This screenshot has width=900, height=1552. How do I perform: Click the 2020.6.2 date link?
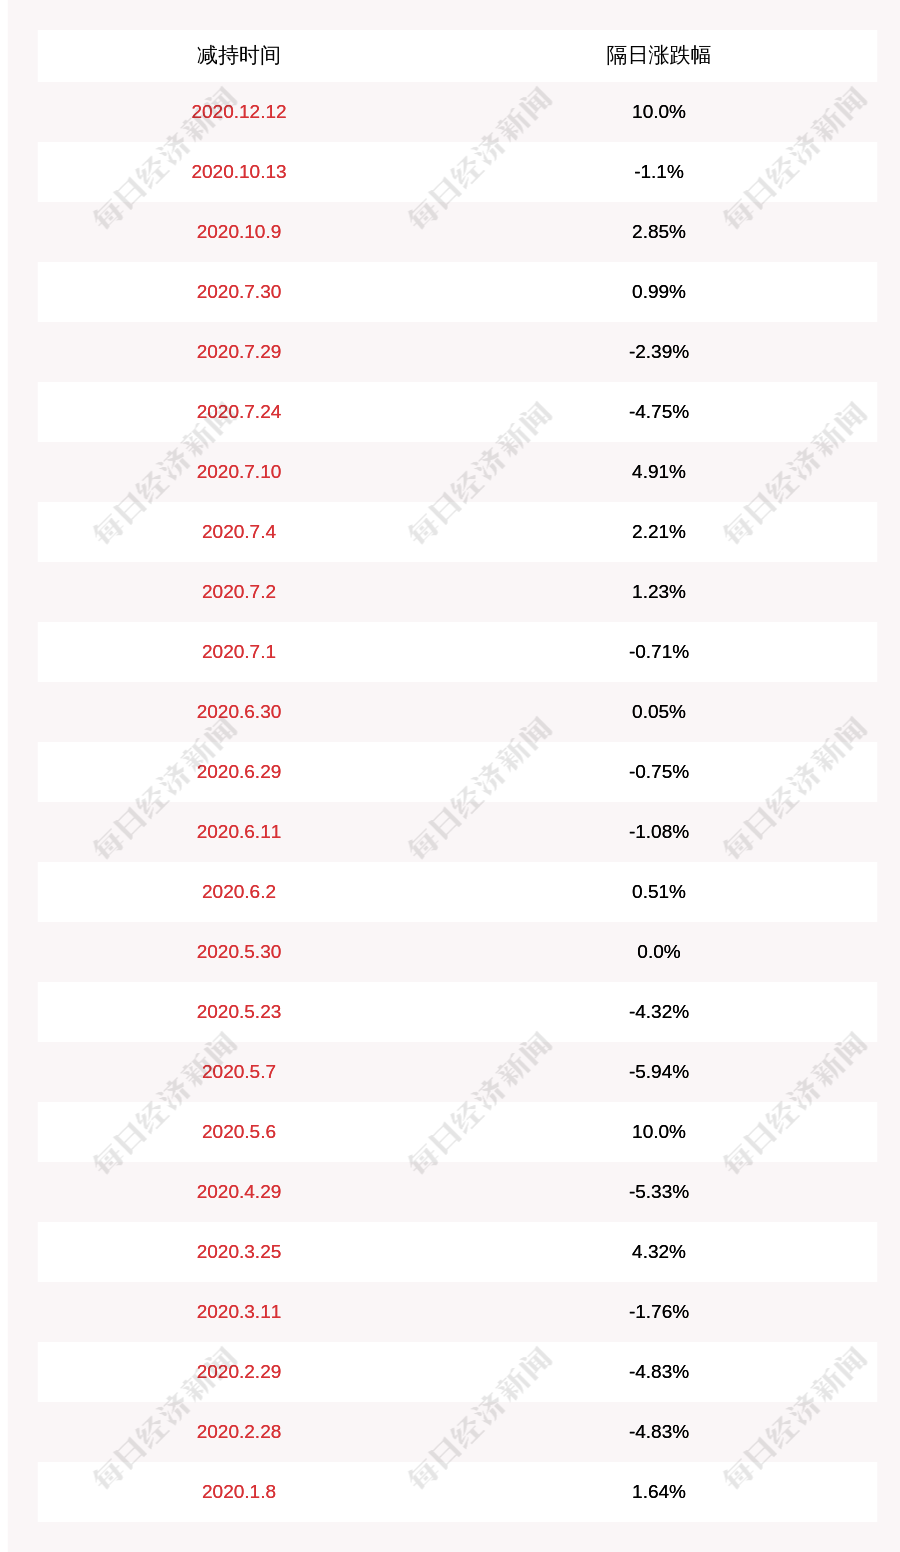click(238, 891)
